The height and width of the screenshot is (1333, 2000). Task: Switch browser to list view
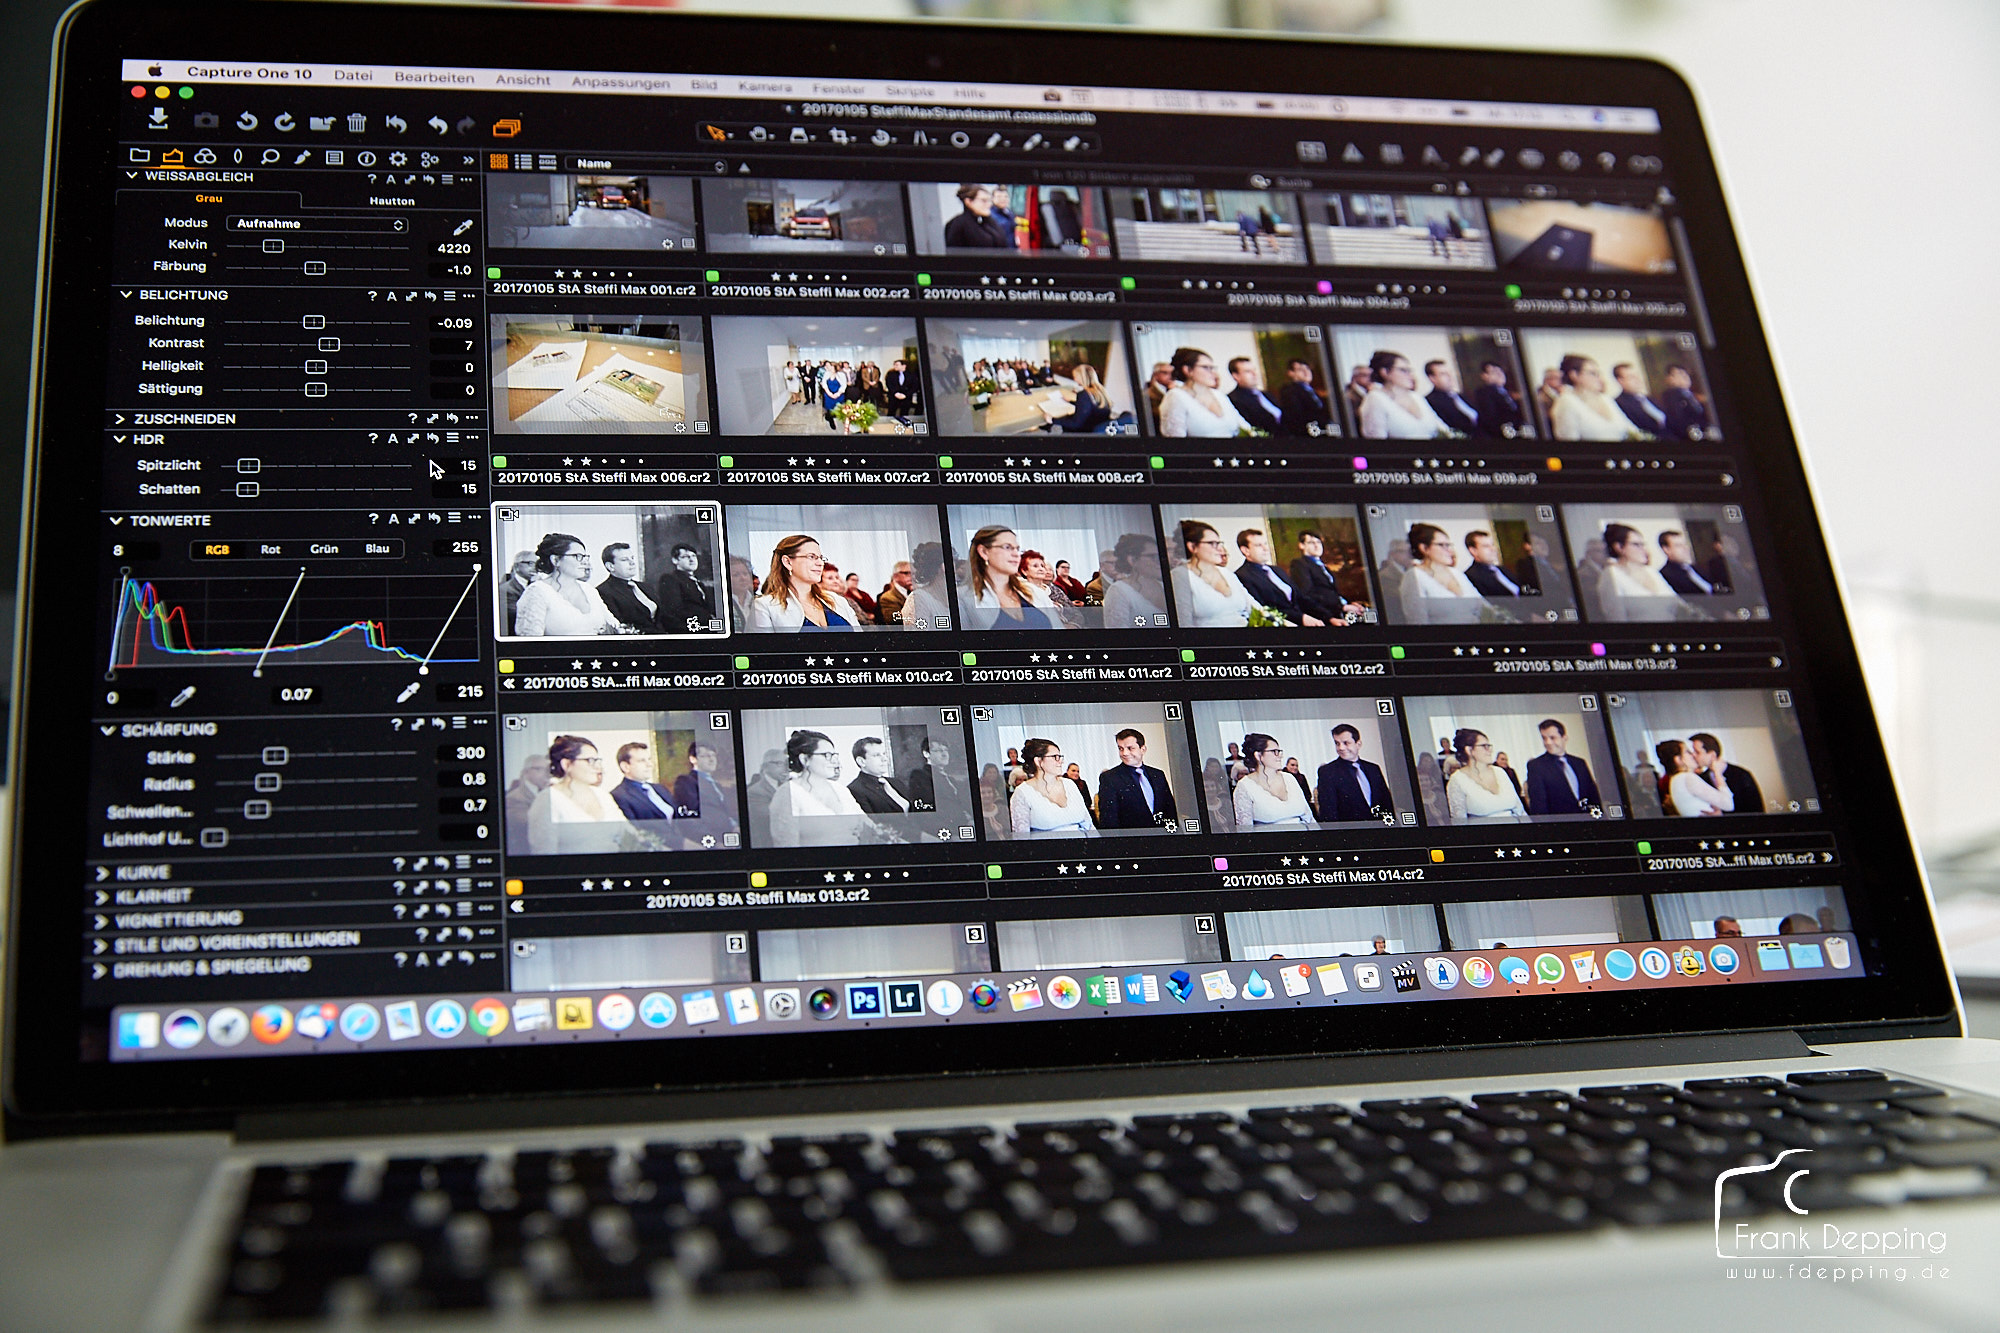tap(523, 162)
